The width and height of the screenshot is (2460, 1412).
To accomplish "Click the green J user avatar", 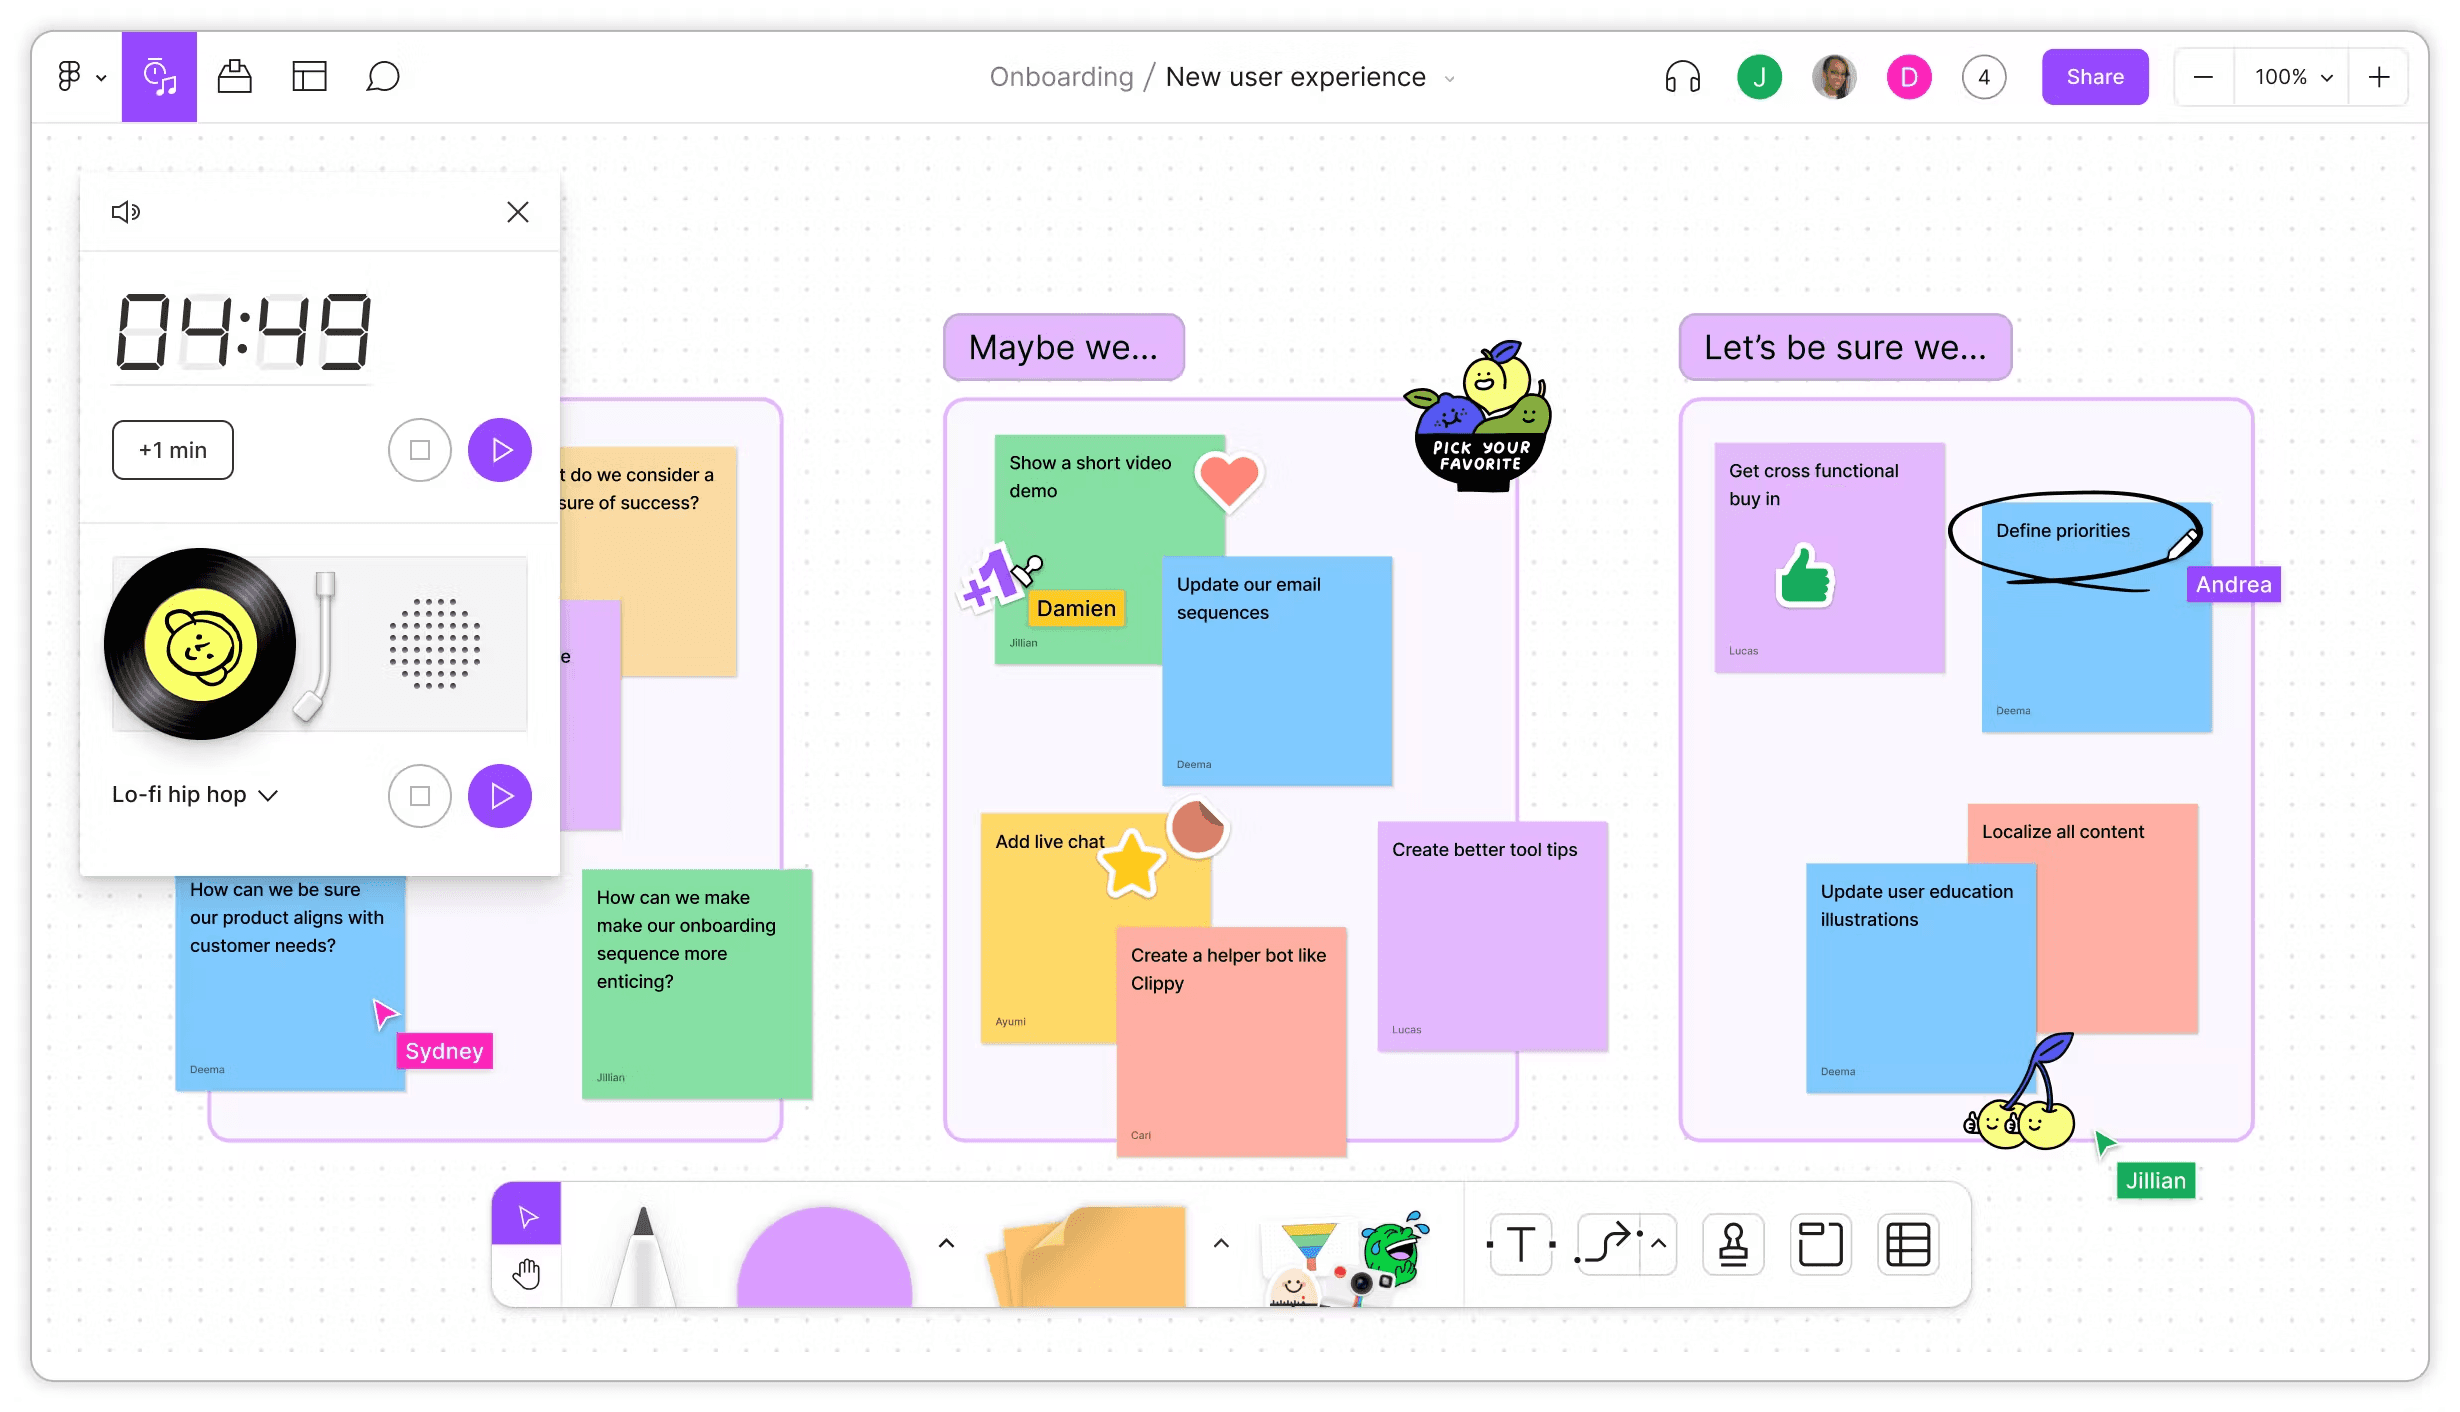I will [1759, 77].
